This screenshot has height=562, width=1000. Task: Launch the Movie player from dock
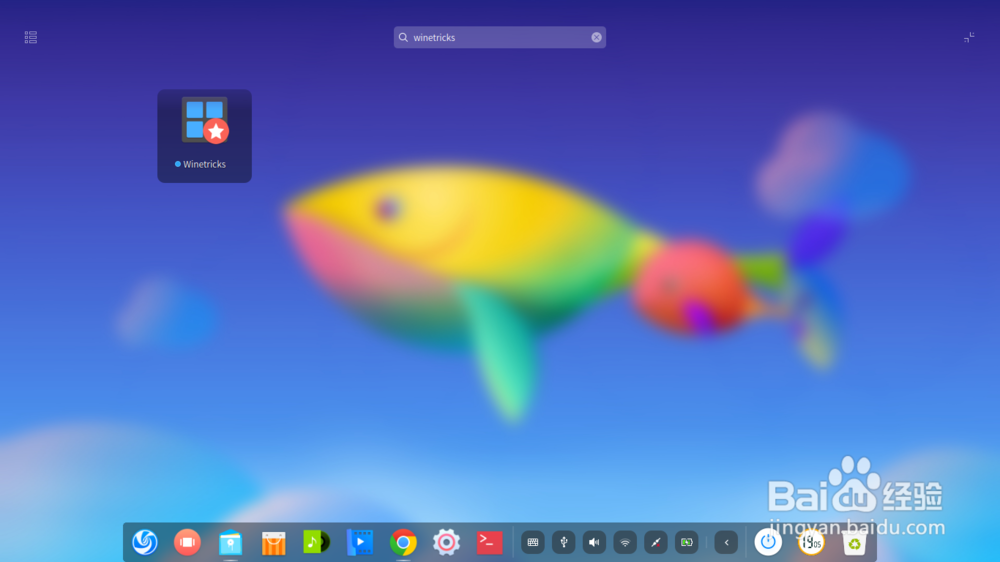pos(360,542)
